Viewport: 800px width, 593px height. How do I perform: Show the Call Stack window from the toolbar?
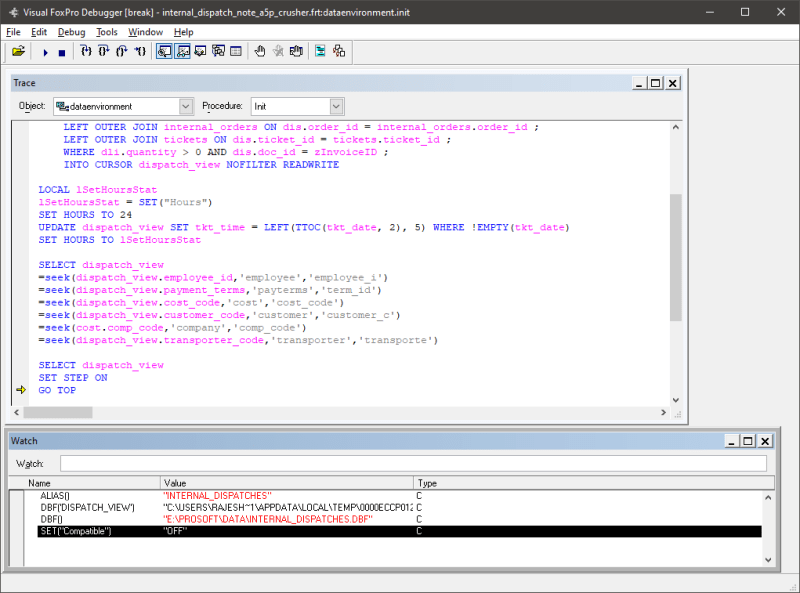[x=218, y=51]
